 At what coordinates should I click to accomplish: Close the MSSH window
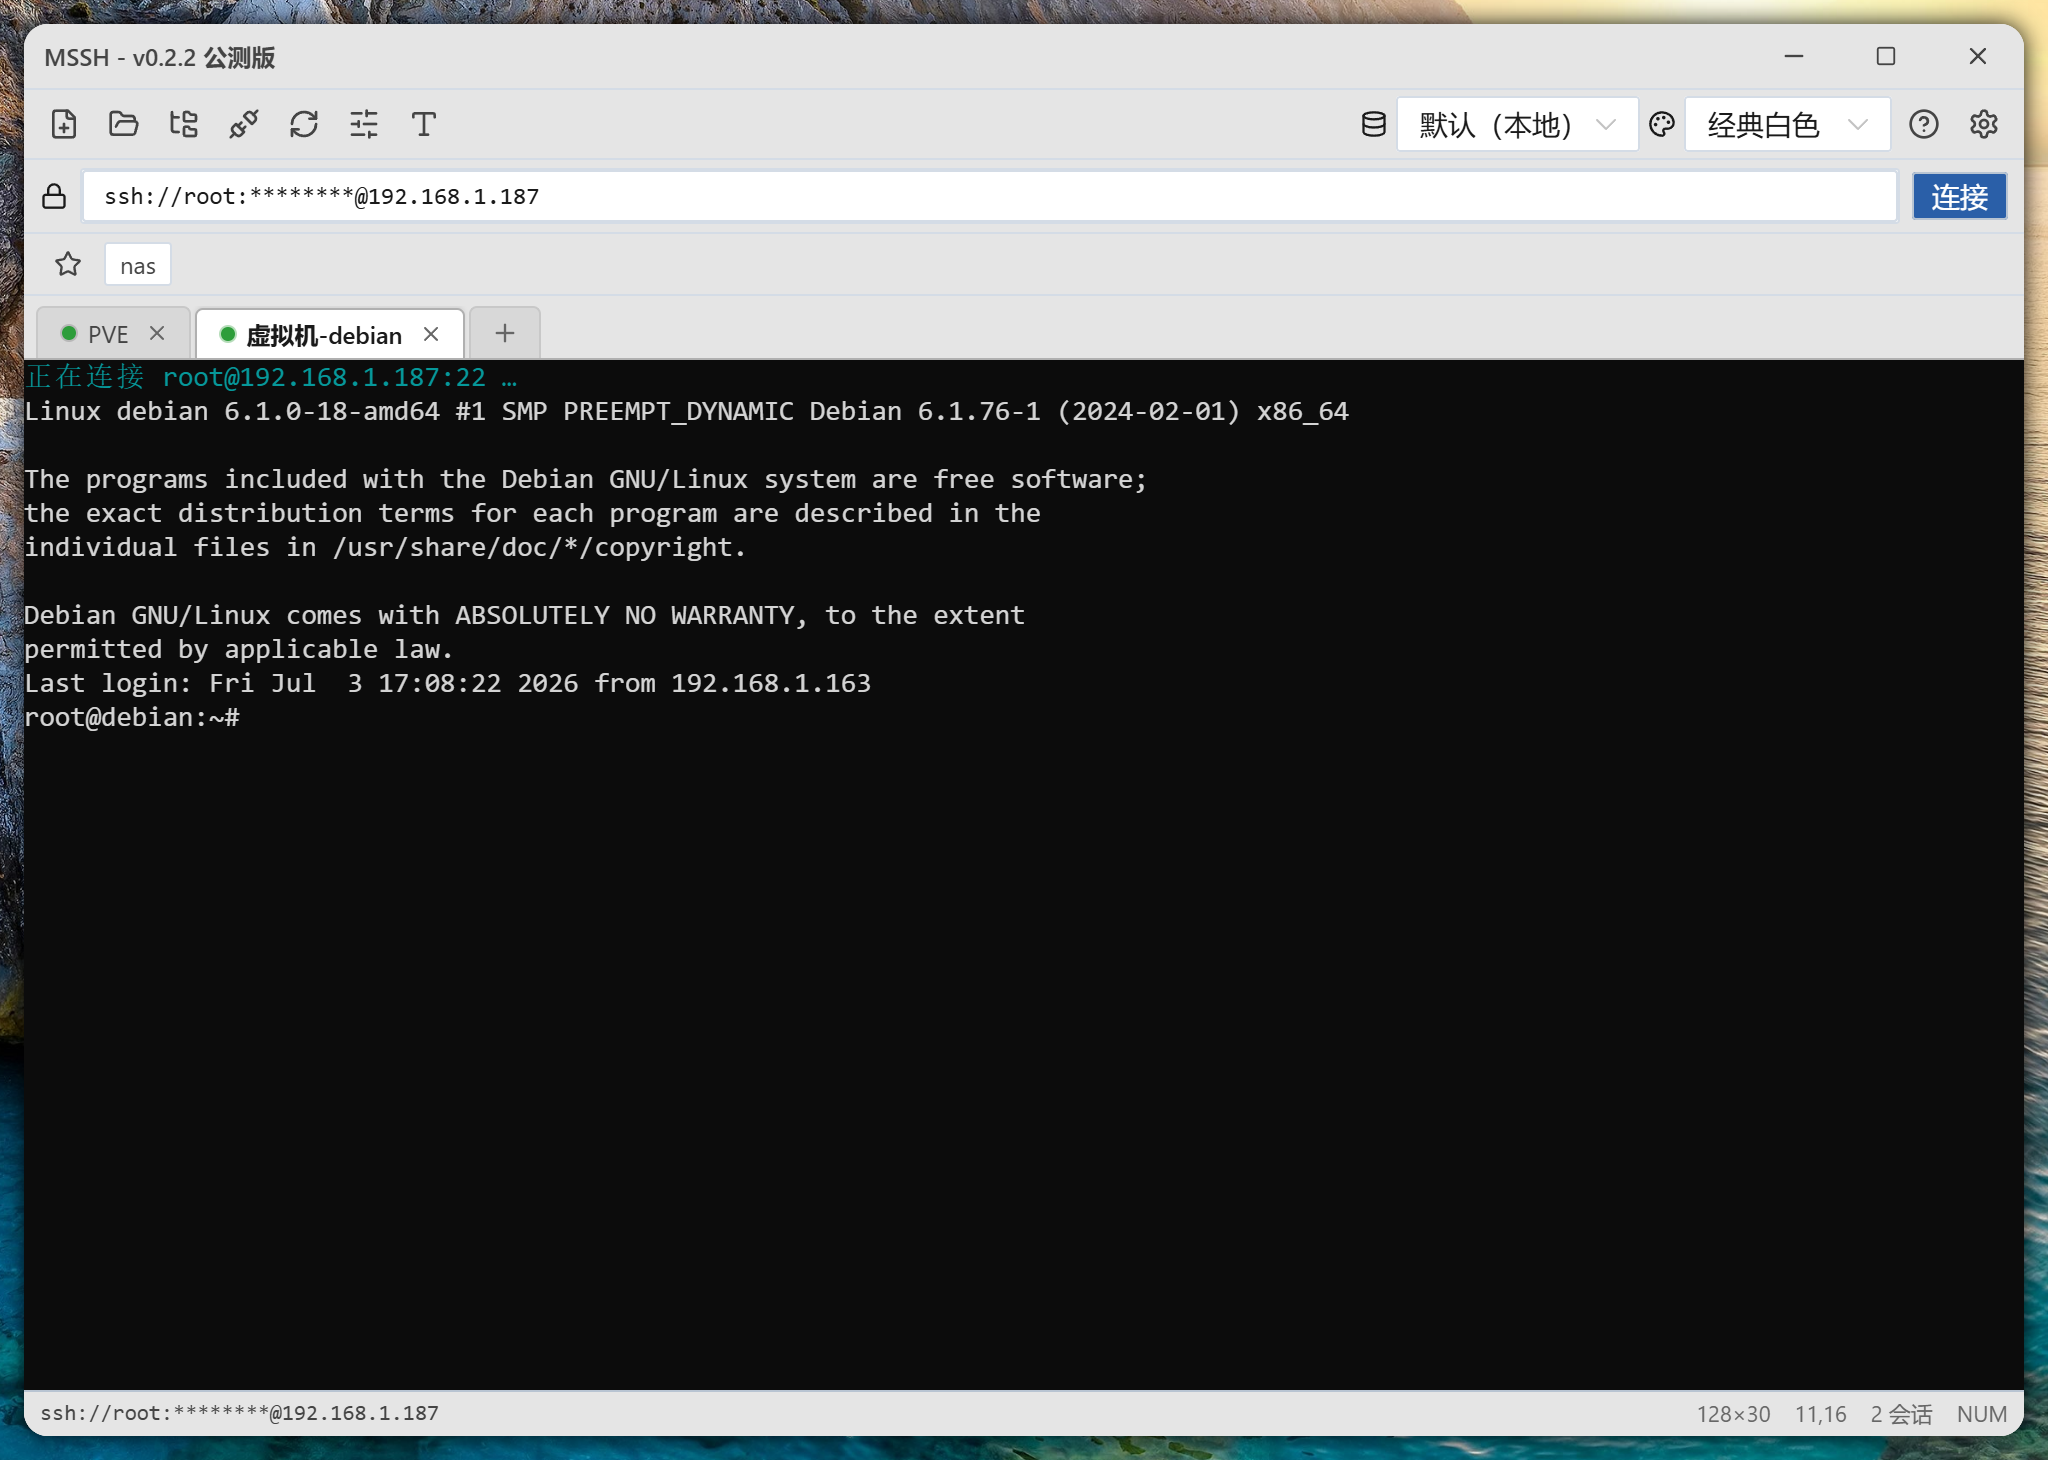coord(1978,56)
